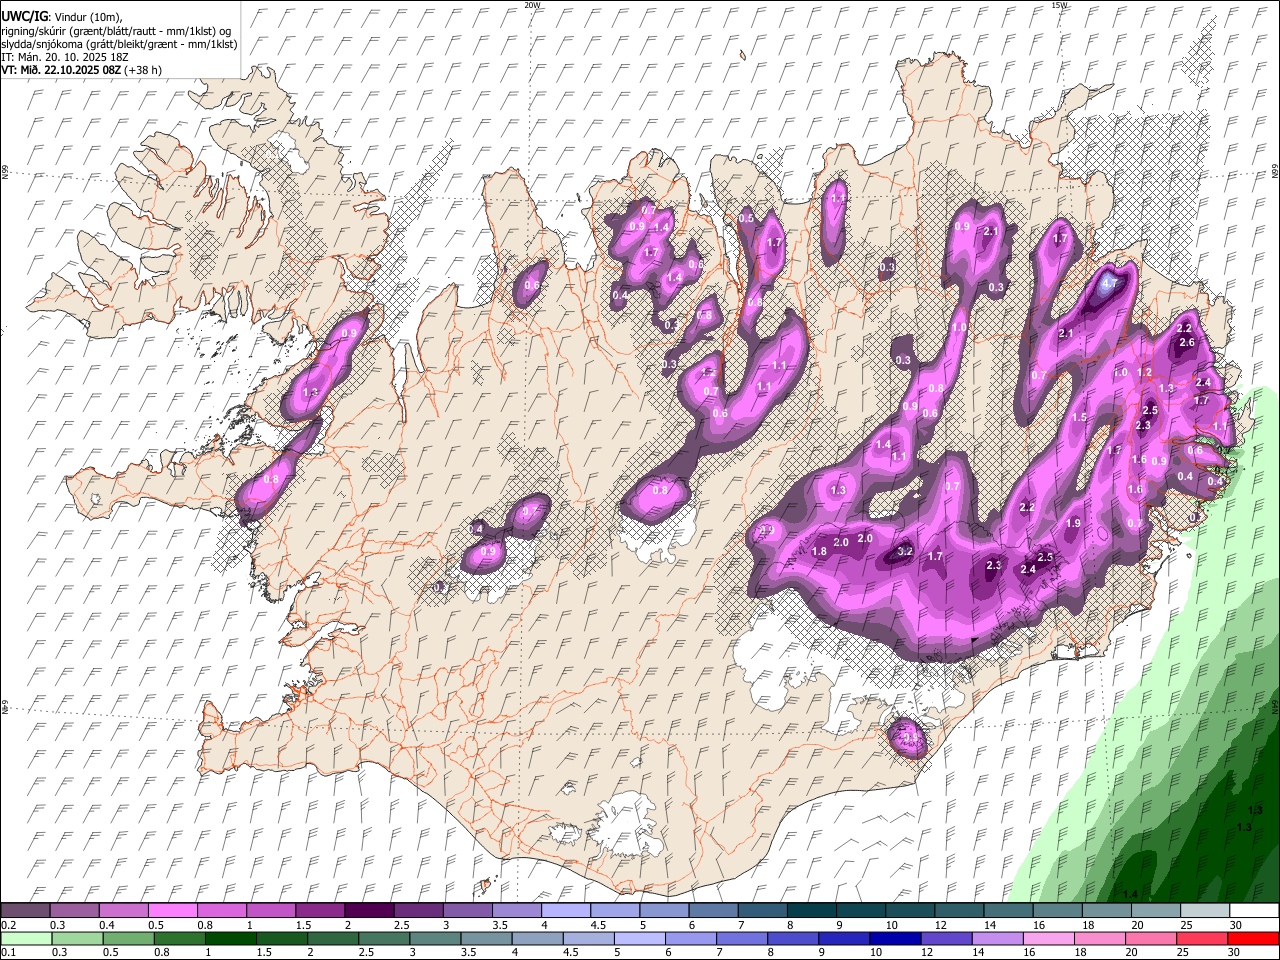This screenshot has height=960, width=1280.
Task: Select the 'Vindur (10m)' label
Action: (89, 18)
